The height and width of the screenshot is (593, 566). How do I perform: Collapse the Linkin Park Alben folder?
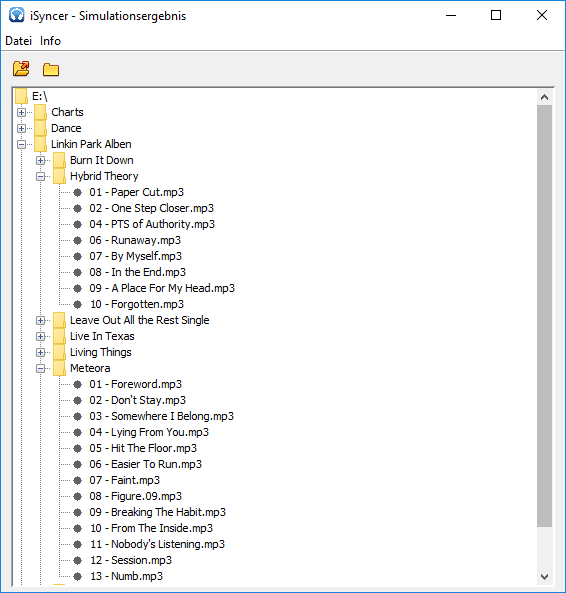tap(22, 144)
